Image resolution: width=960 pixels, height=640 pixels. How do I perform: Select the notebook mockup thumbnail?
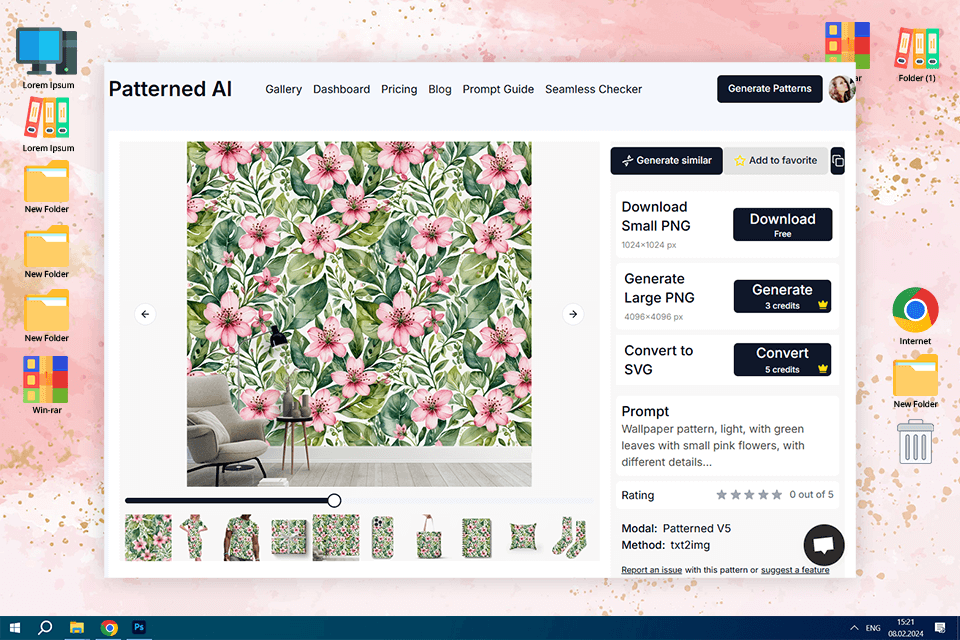click(x=476, y=538)
